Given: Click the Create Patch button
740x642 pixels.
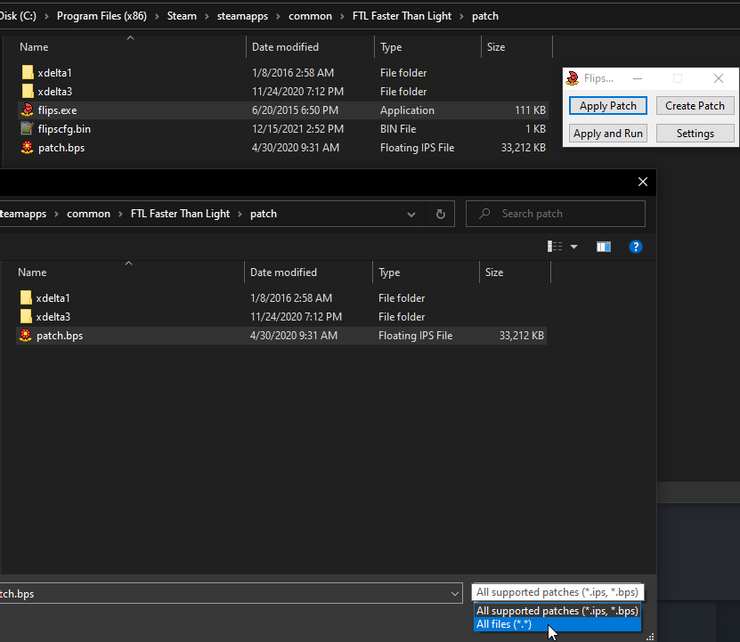Looking at the screenshot, I should (x=695, y=106).
